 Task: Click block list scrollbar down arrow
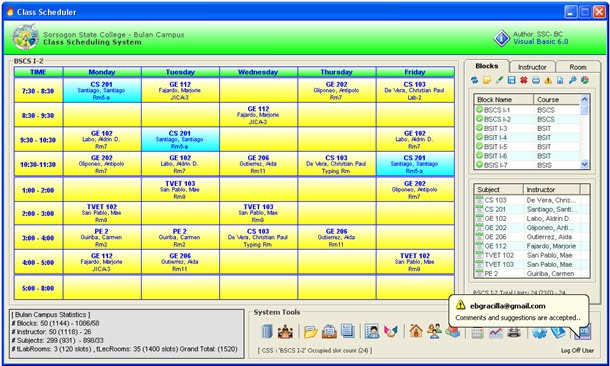click(x=584, y=165)
